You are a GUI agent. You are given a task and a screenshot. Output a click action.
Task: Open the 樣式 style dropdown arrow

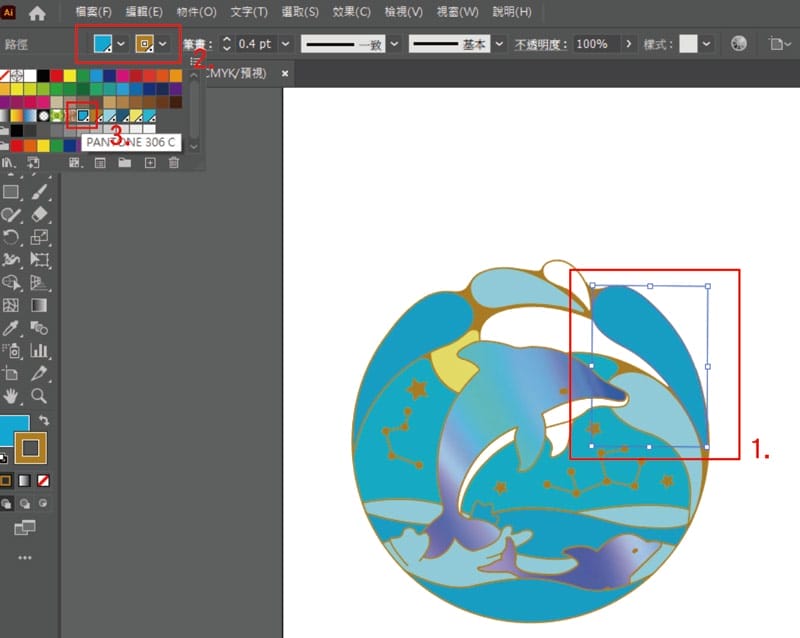[x=707, y=45]
